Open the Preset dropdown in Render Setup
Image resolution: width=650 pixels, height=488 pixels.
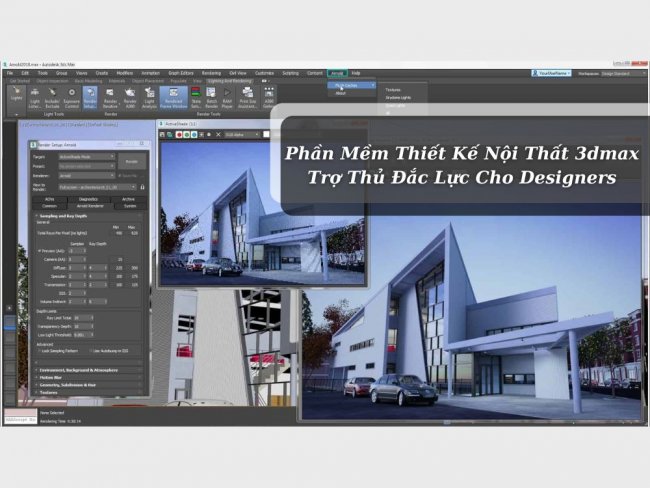coord(87,166)
